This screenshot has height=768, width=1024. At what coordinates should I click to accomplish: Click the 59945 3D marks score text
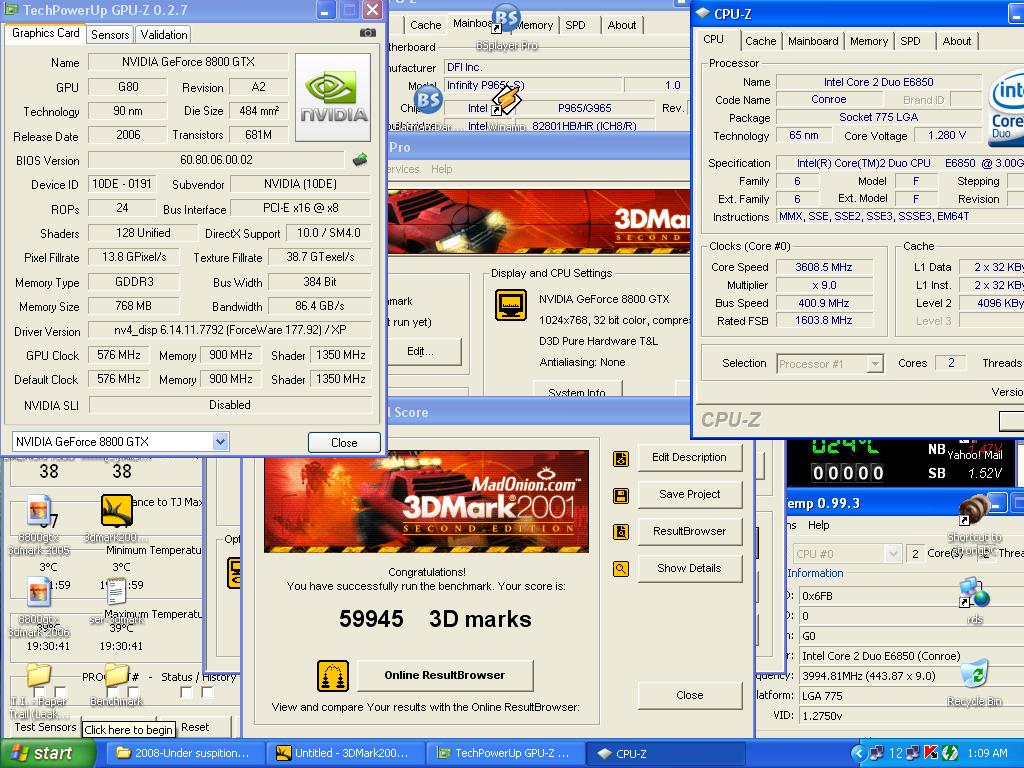point(435,619)
